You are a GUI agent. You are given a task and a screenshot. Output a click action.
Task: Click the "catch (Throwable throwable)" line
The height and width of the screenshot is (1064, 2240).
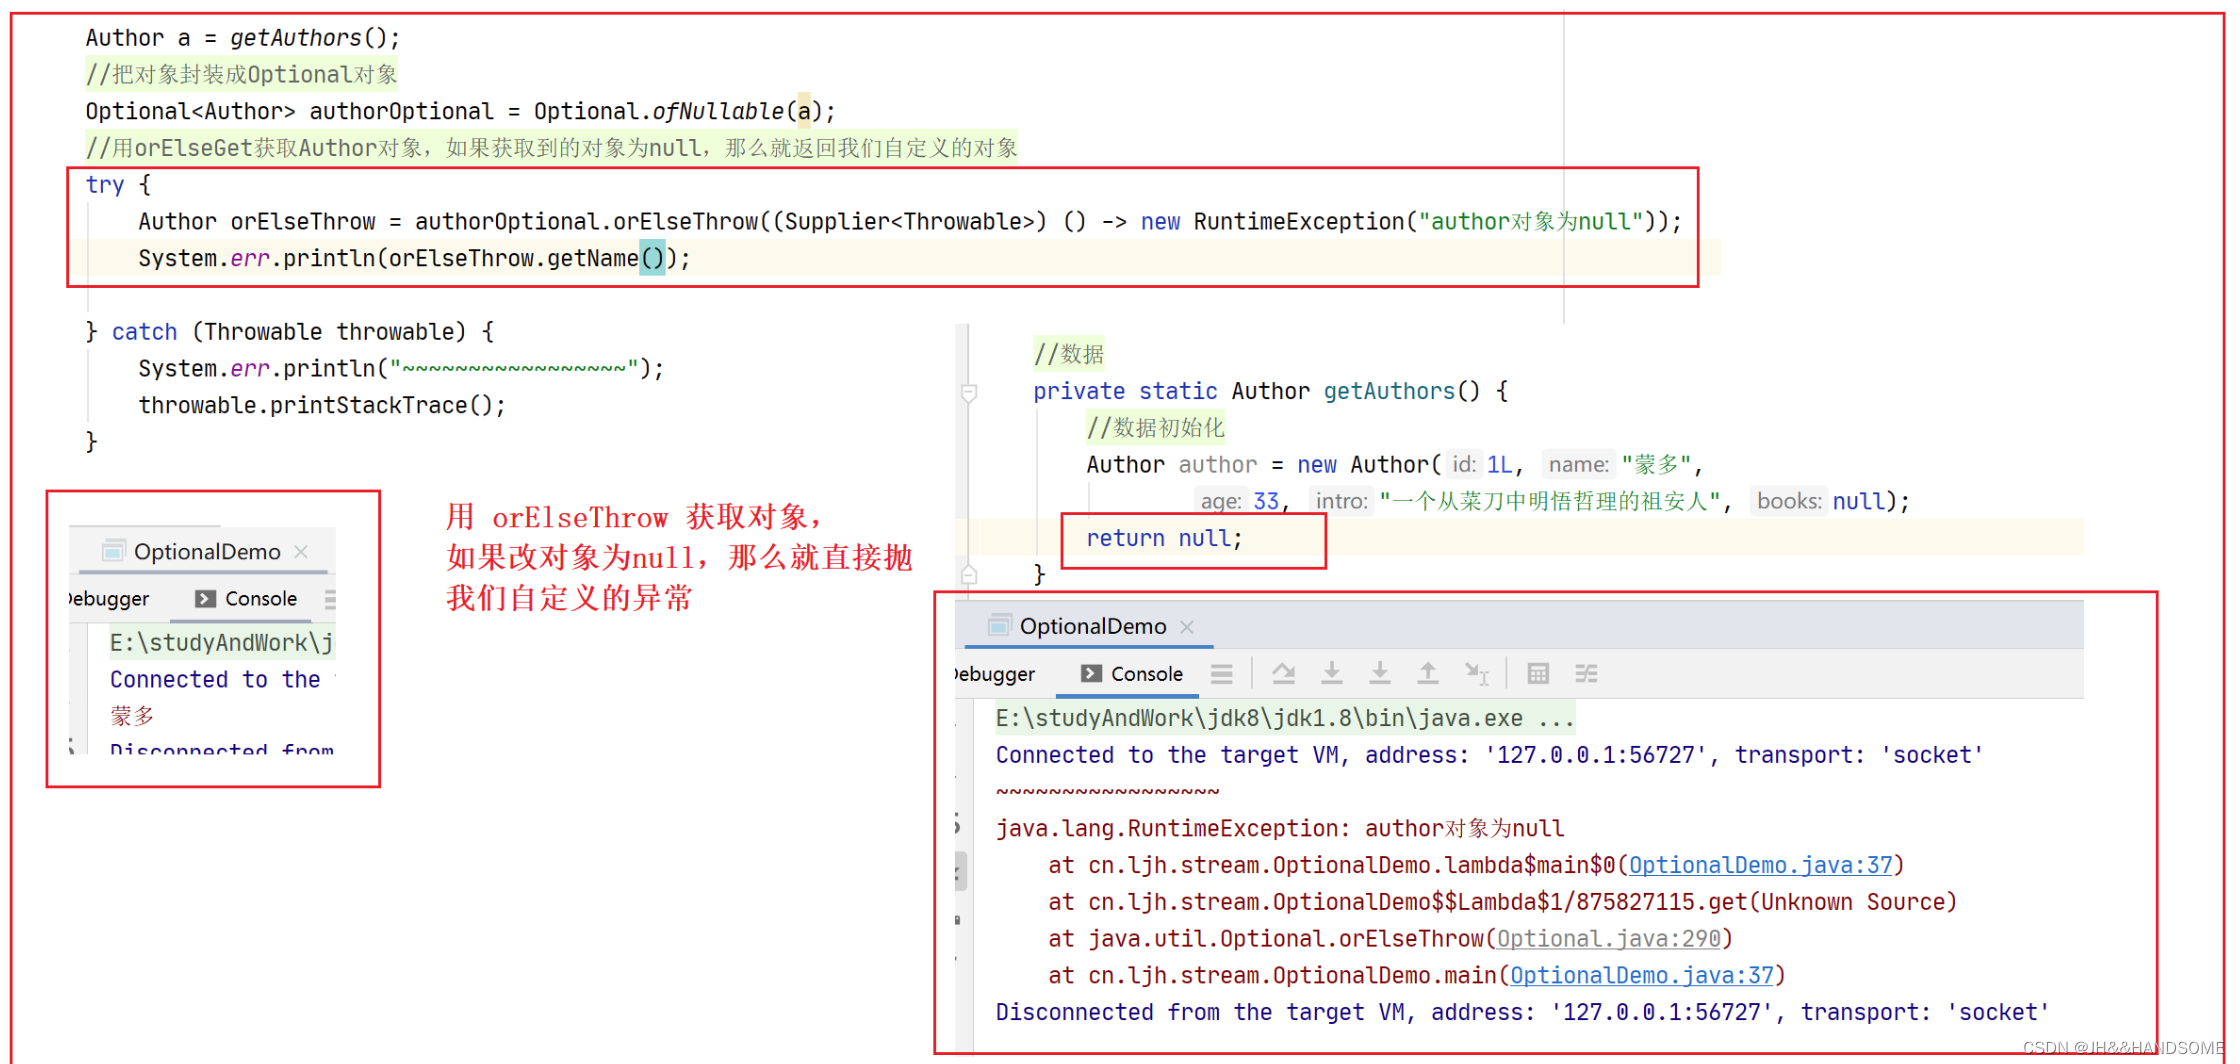[x=290, y=332]
